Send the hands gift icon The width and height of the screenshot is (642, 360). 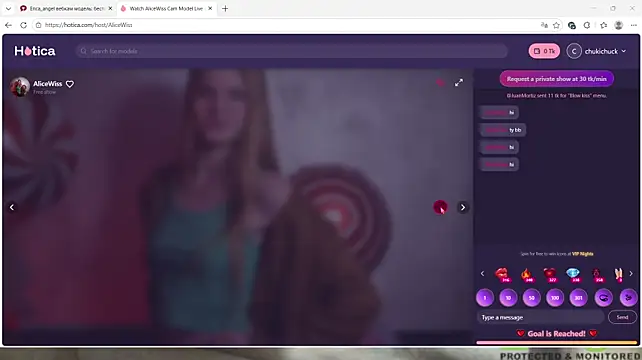(x=618, y=274)
